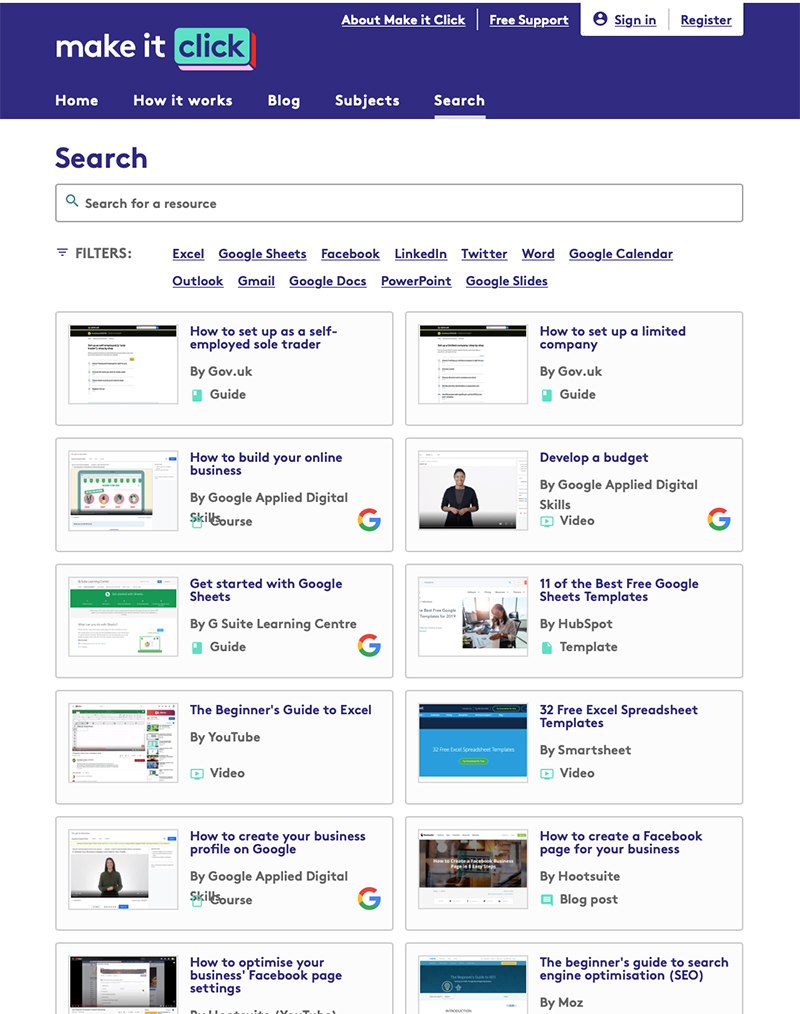800x1014 pixels.
Task: Click the Sign in link
Action: 635,20
